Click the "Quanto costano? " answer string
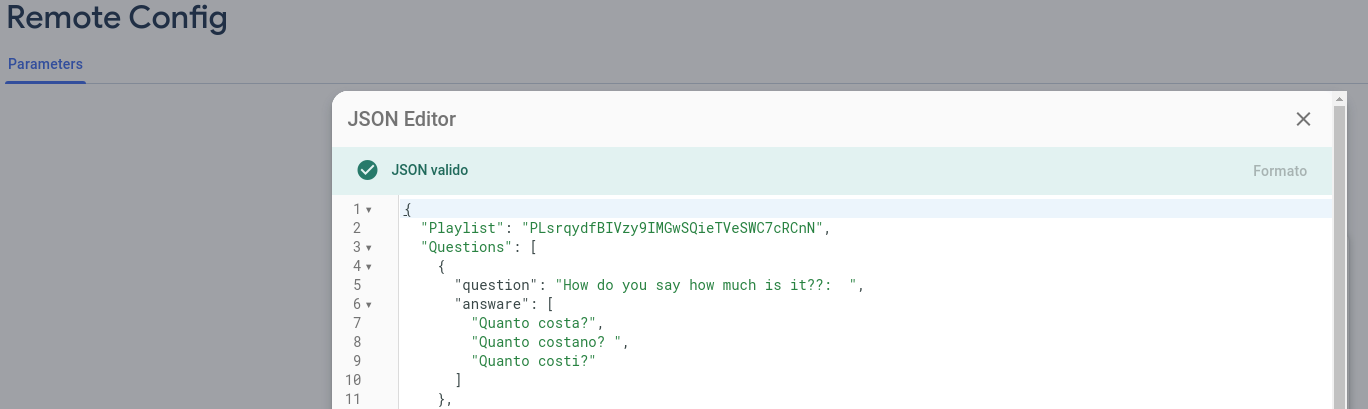1368x409 pixels. point(549,342)
